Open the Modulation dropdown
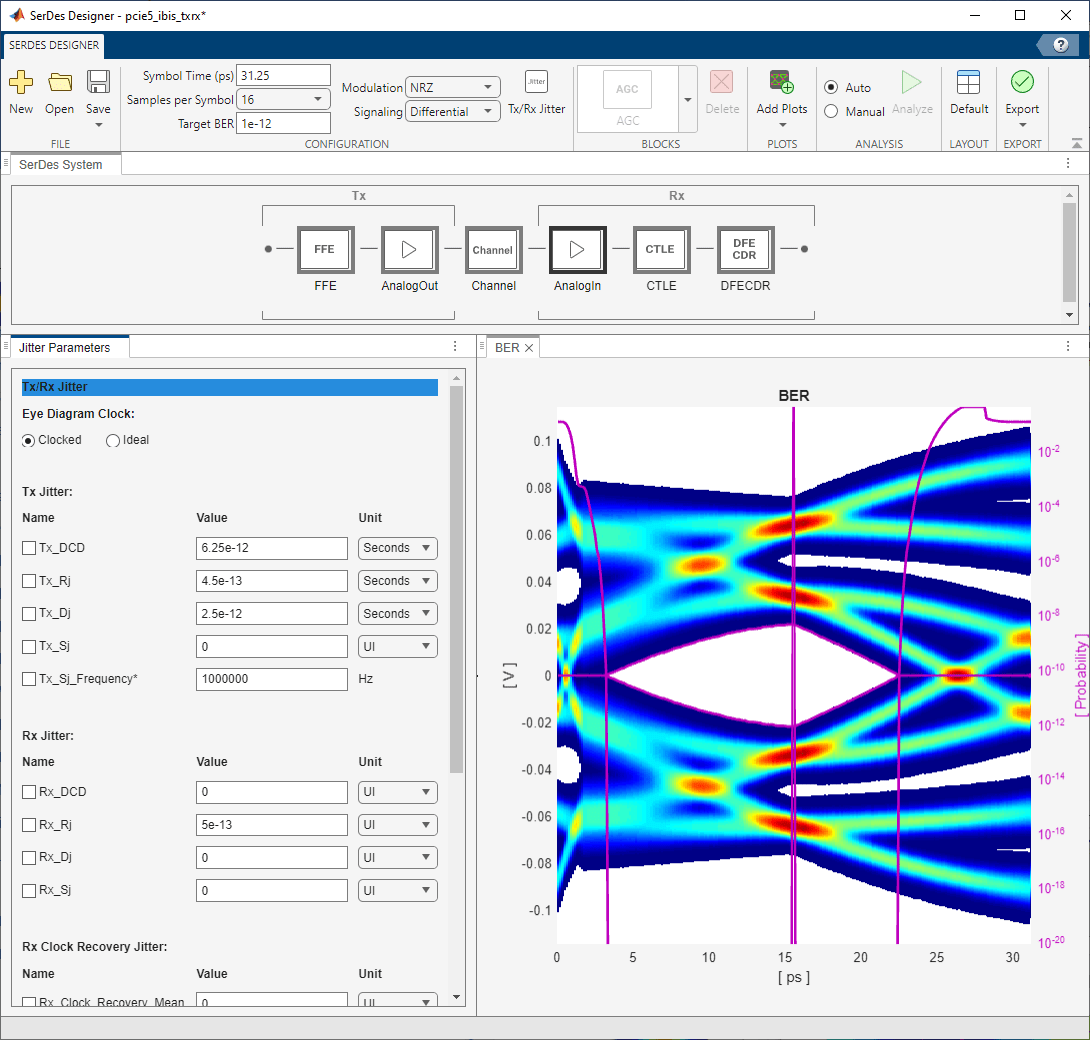 (x=453, y=88)
